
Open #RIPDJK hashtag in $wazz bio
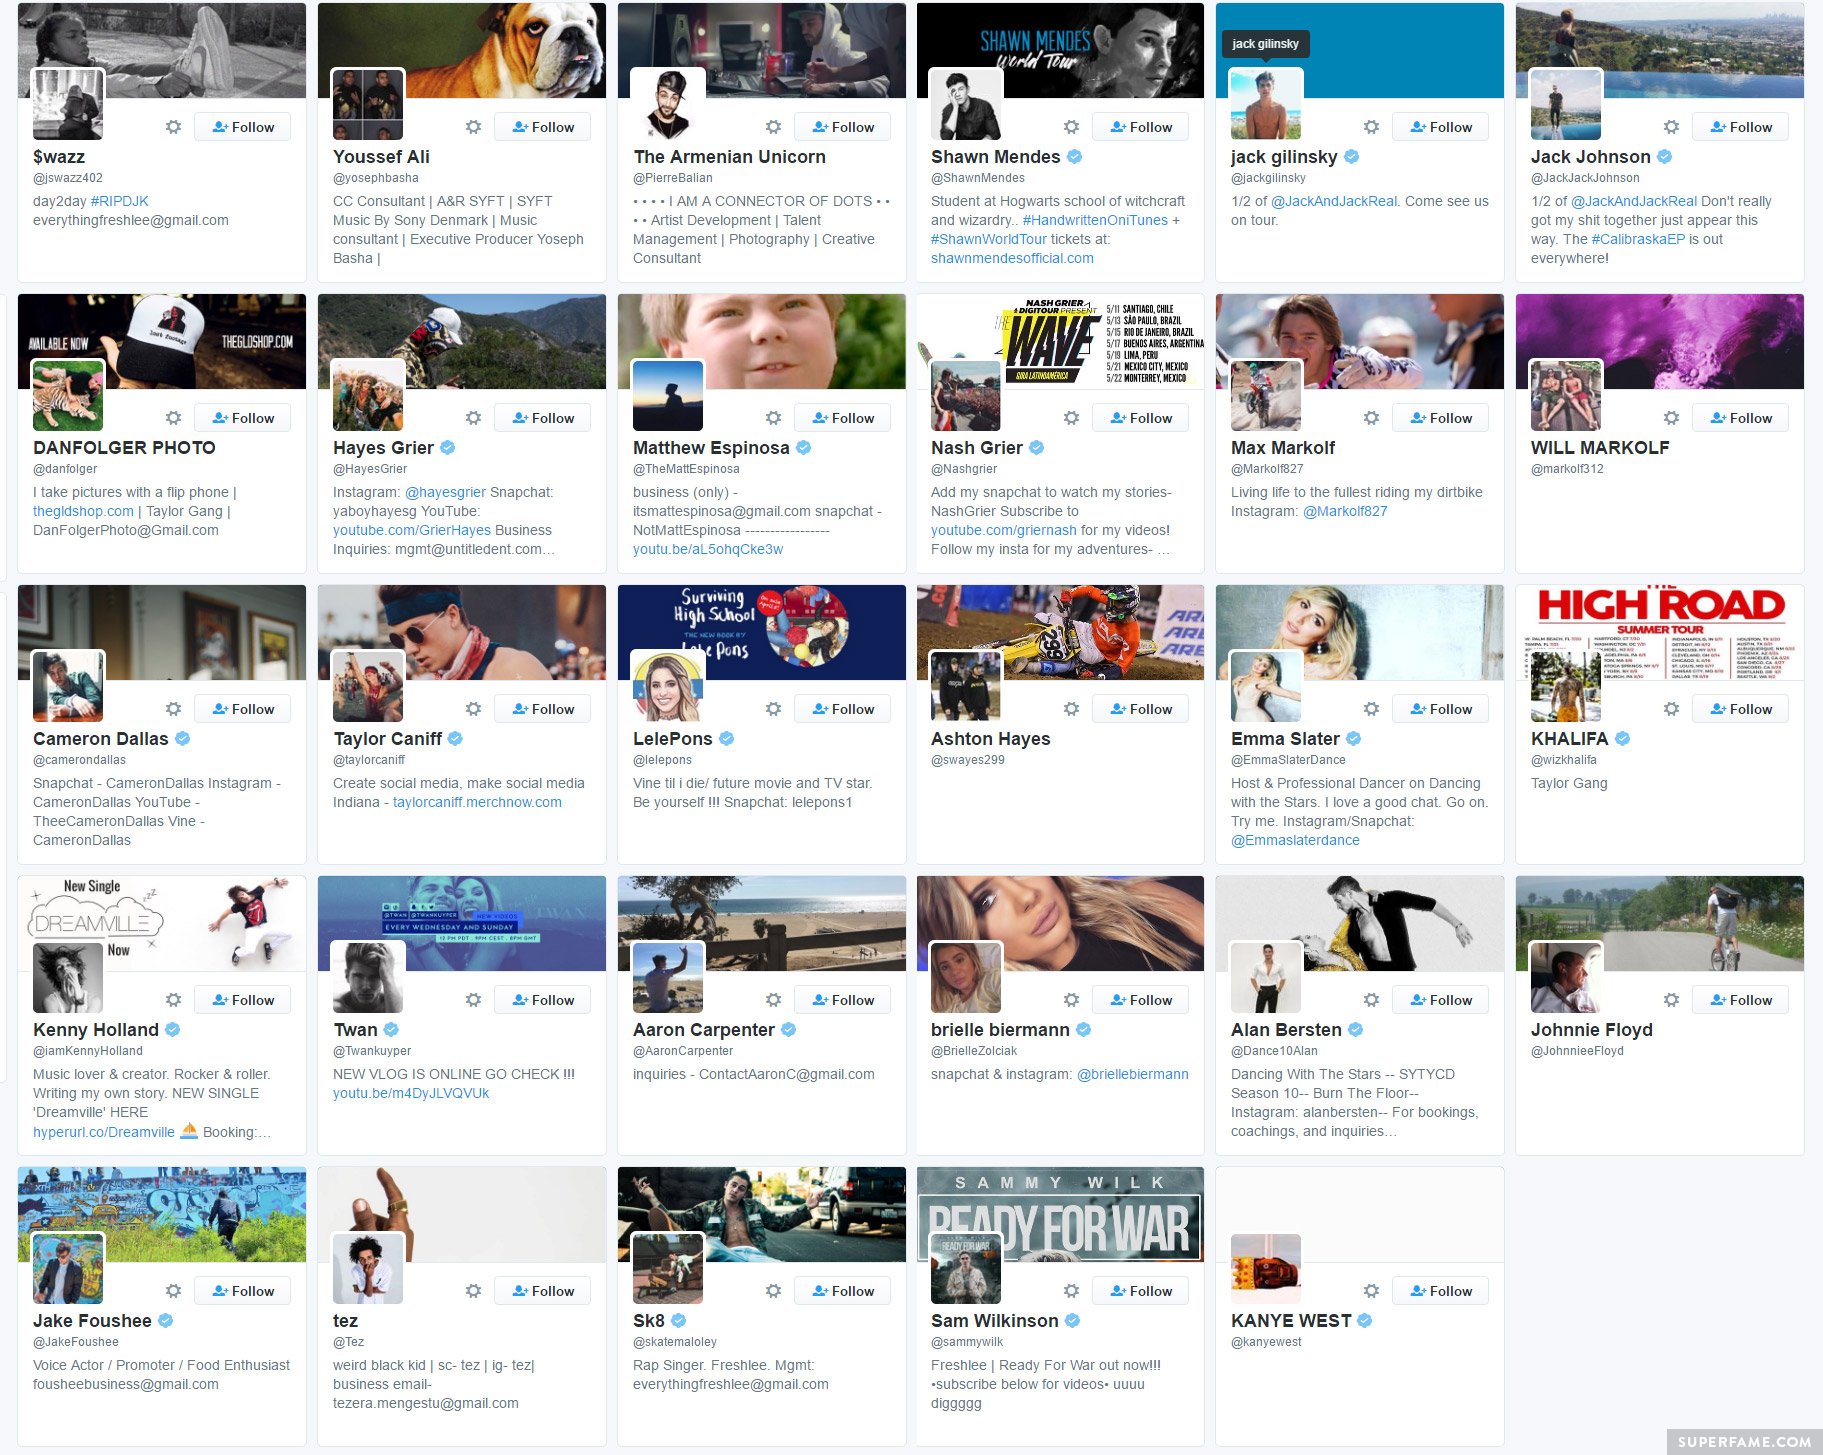coord(120,201)
